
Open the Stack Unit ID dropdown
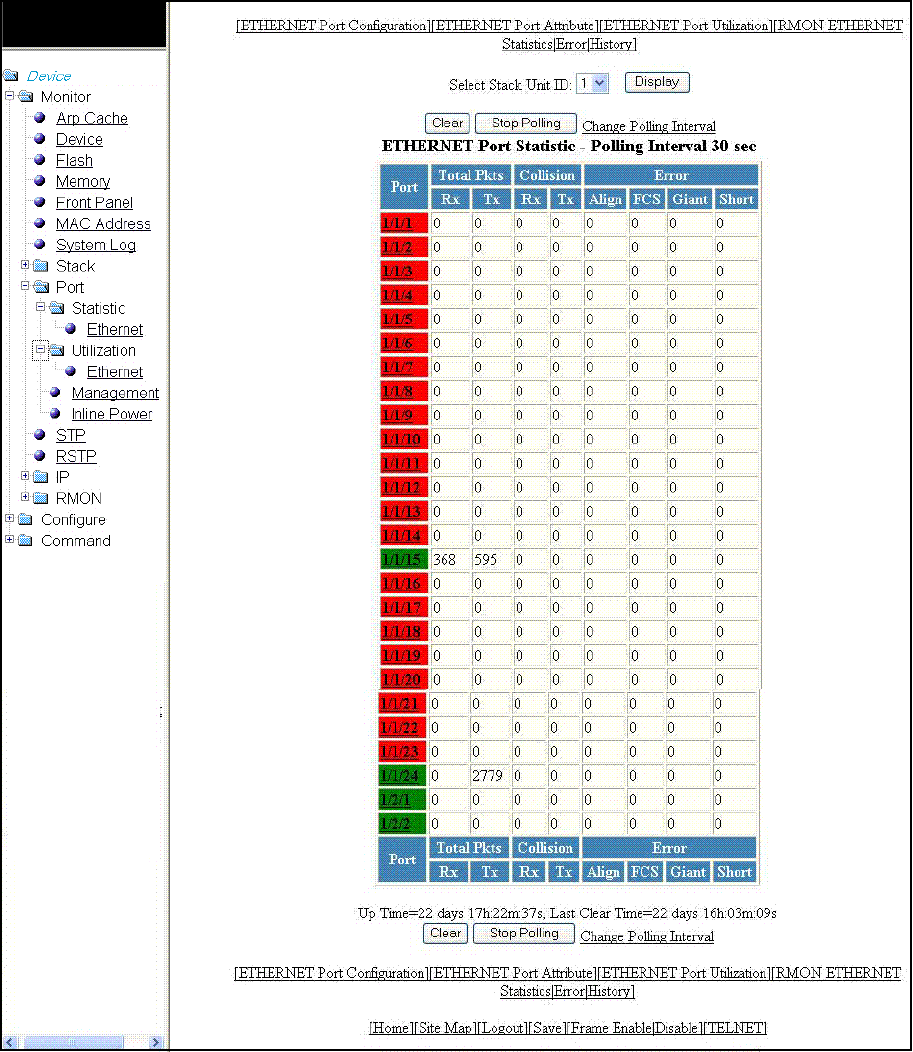point(593,83)
